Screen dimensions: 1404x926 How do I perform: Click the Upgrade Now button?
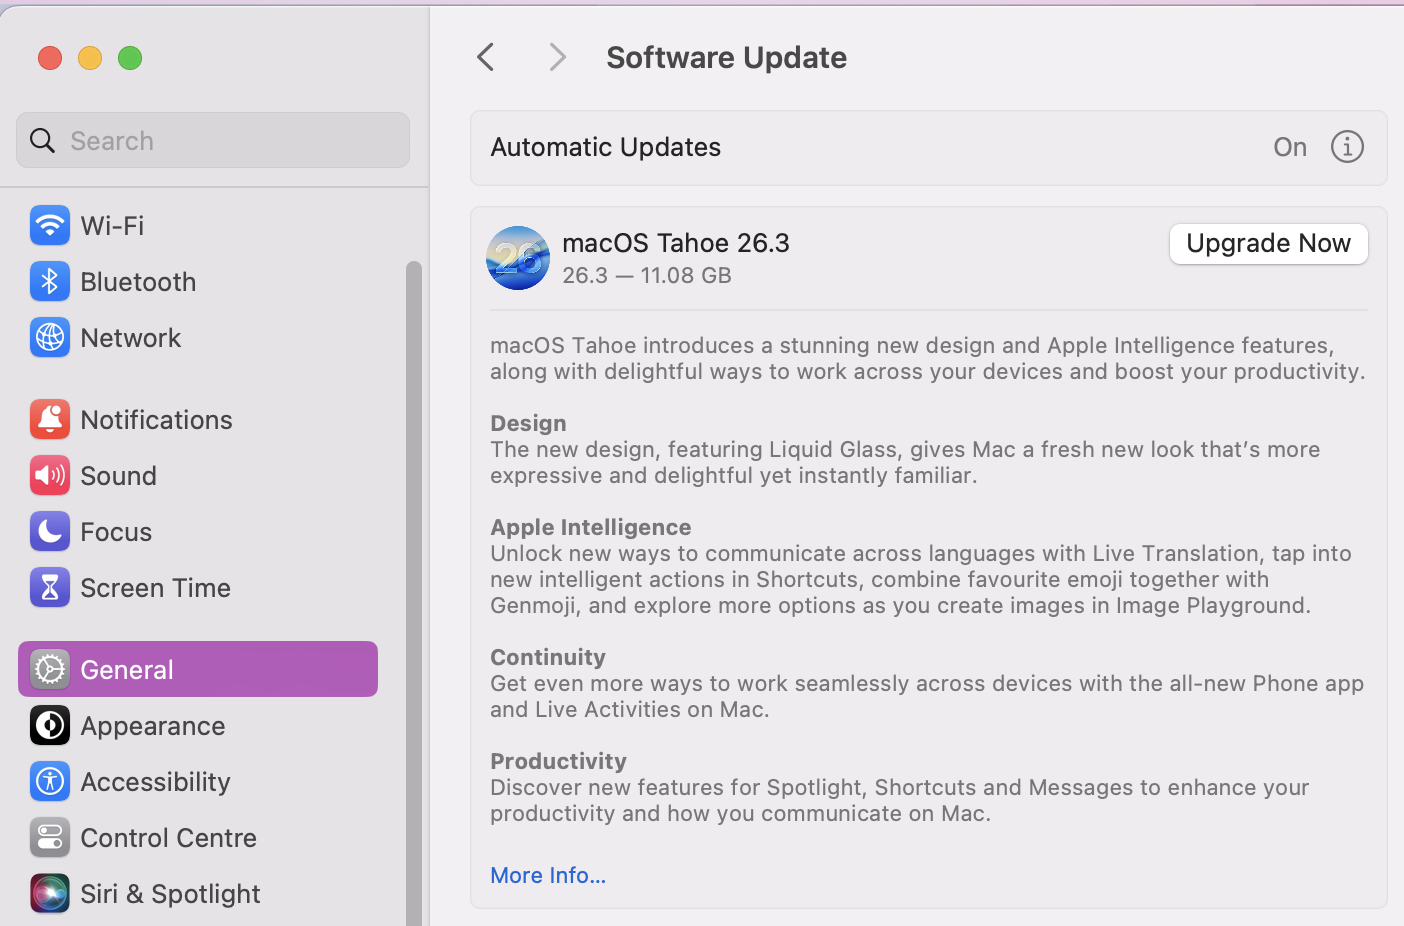tap(1268, 243)
